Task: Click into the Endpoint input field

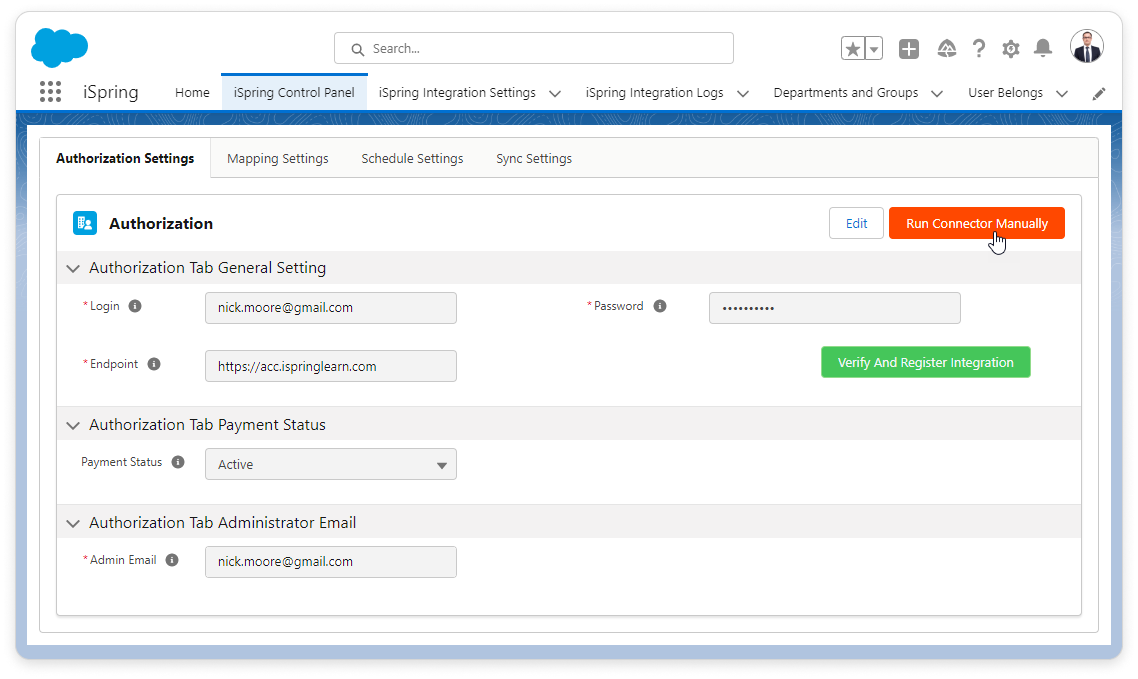Action: pos(330,366)
